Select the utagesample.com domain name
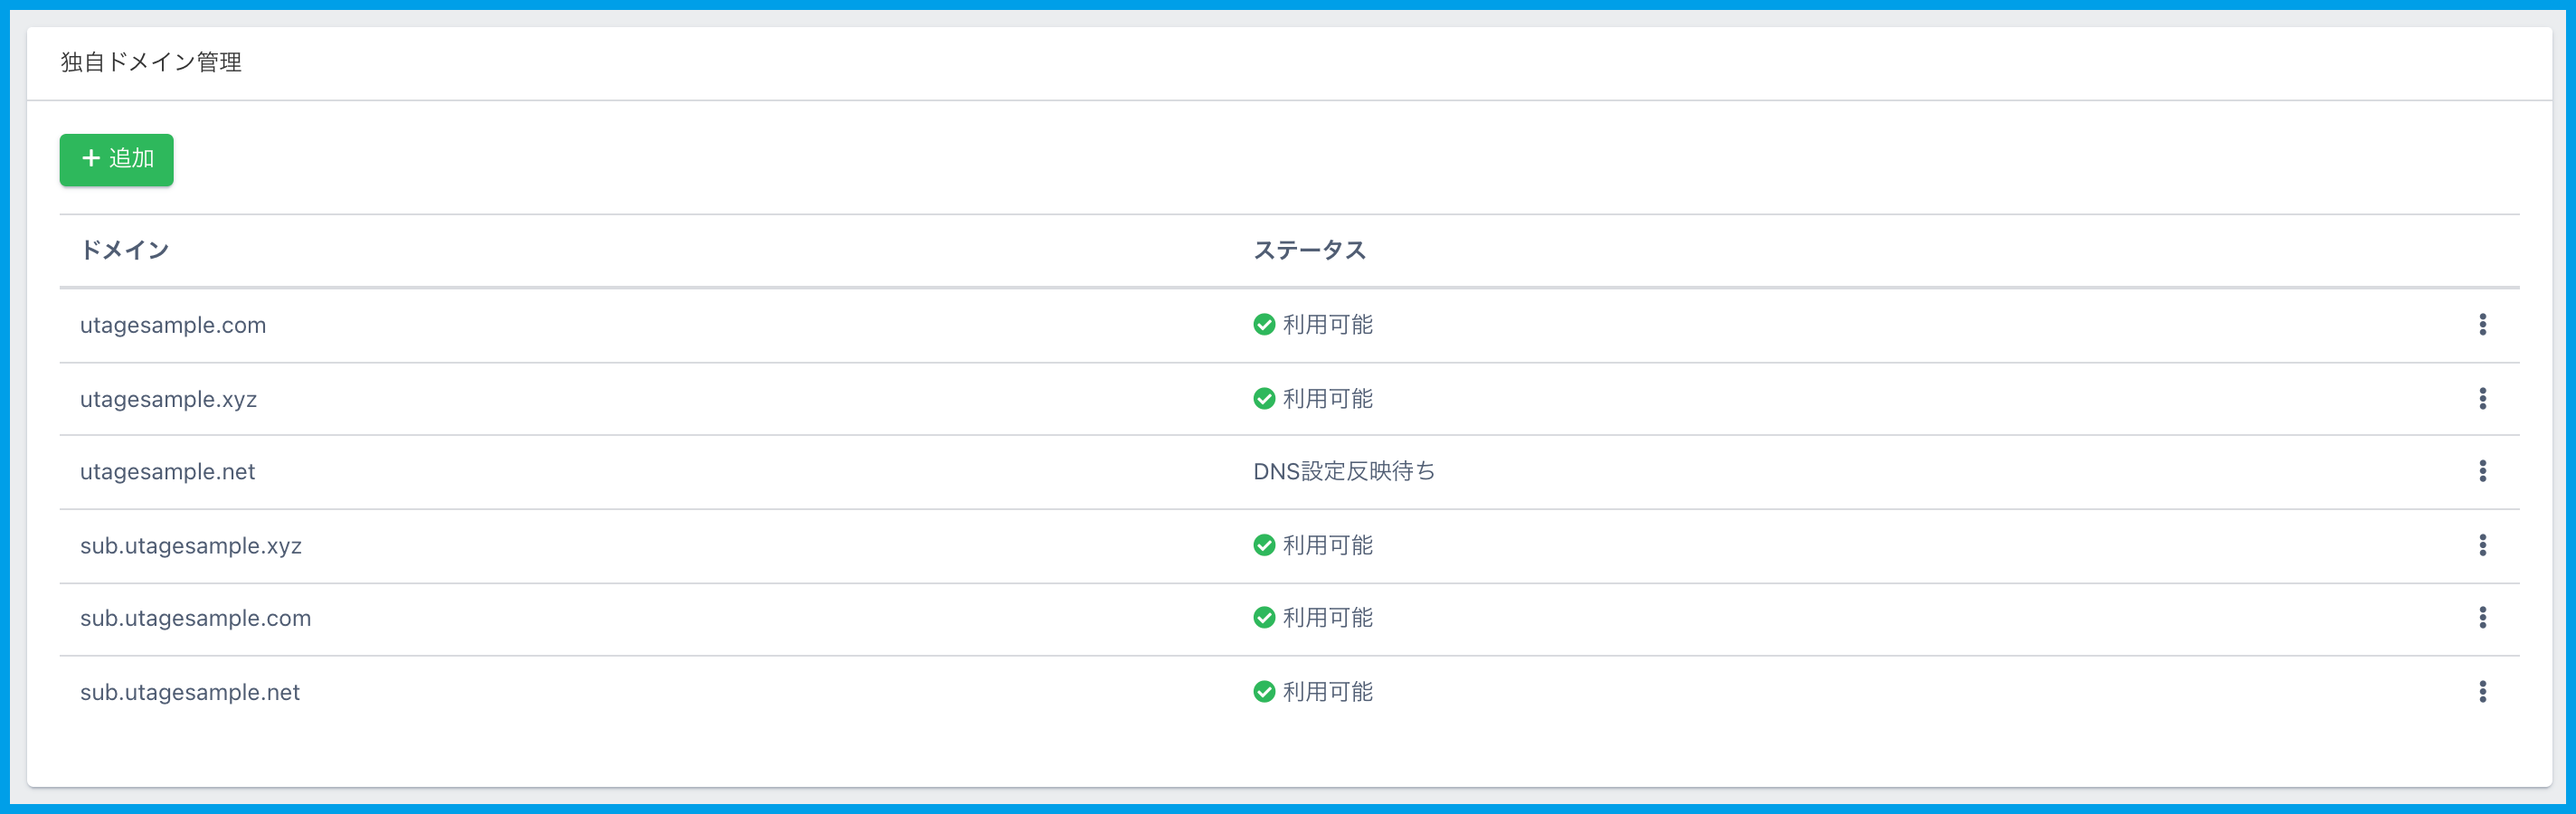This screenshot has width=2576, height=814. [x=173, y=325]
